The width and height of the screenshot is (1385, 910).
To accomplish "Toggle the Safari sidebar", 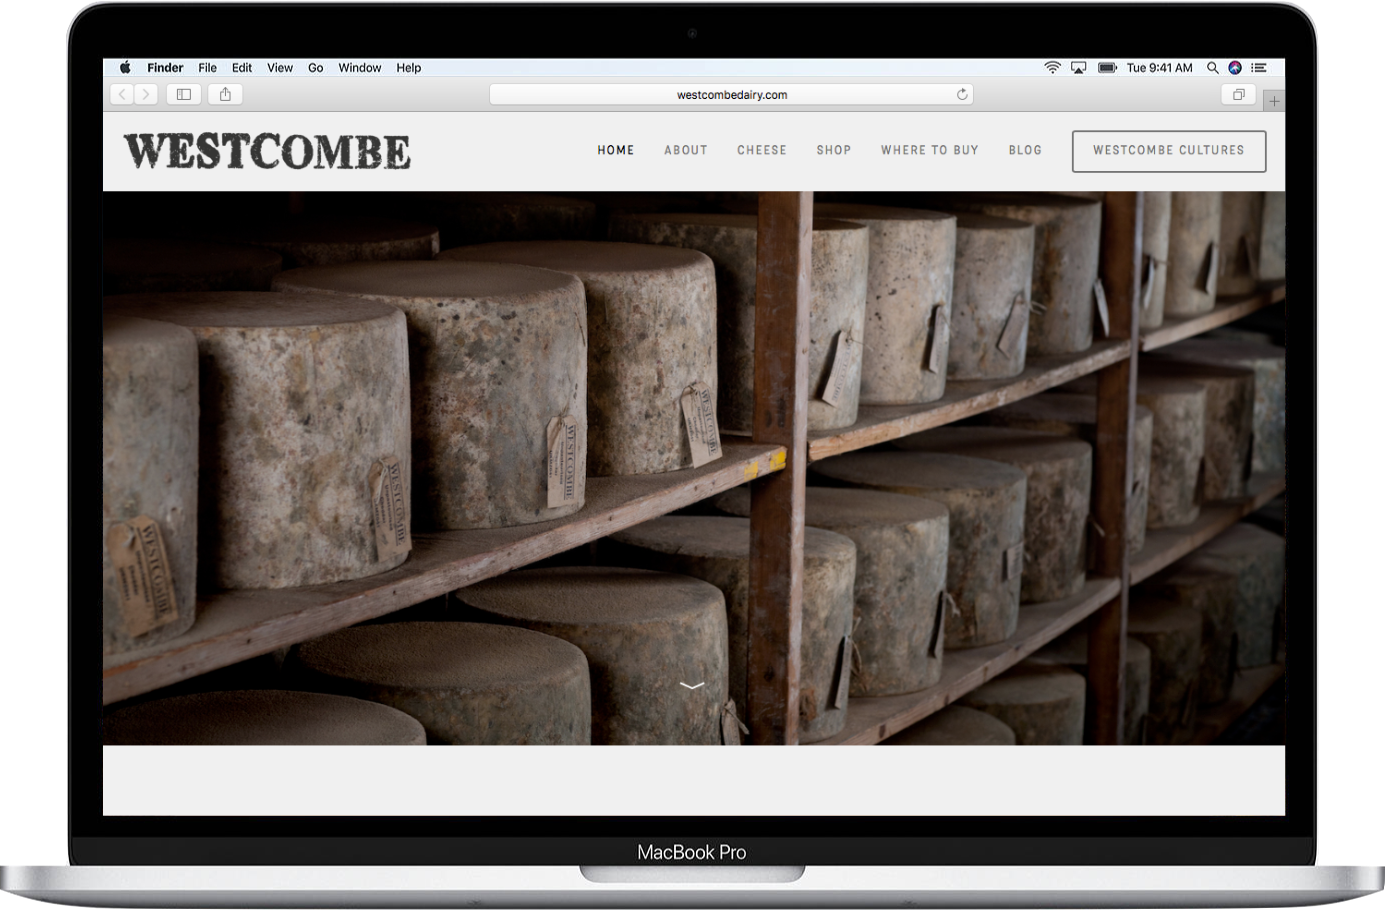I will click(183, 93).
